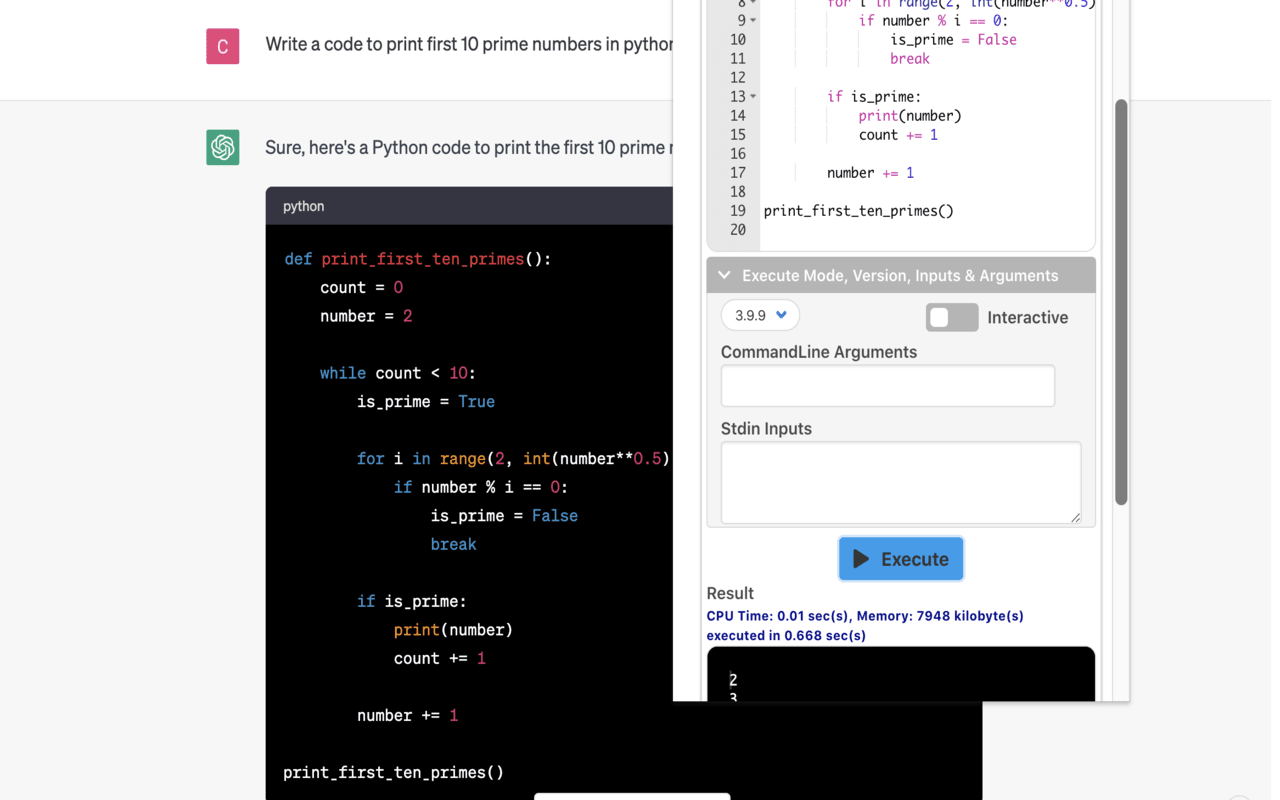Fold code at line 9 arrow

tap(753, 21)
